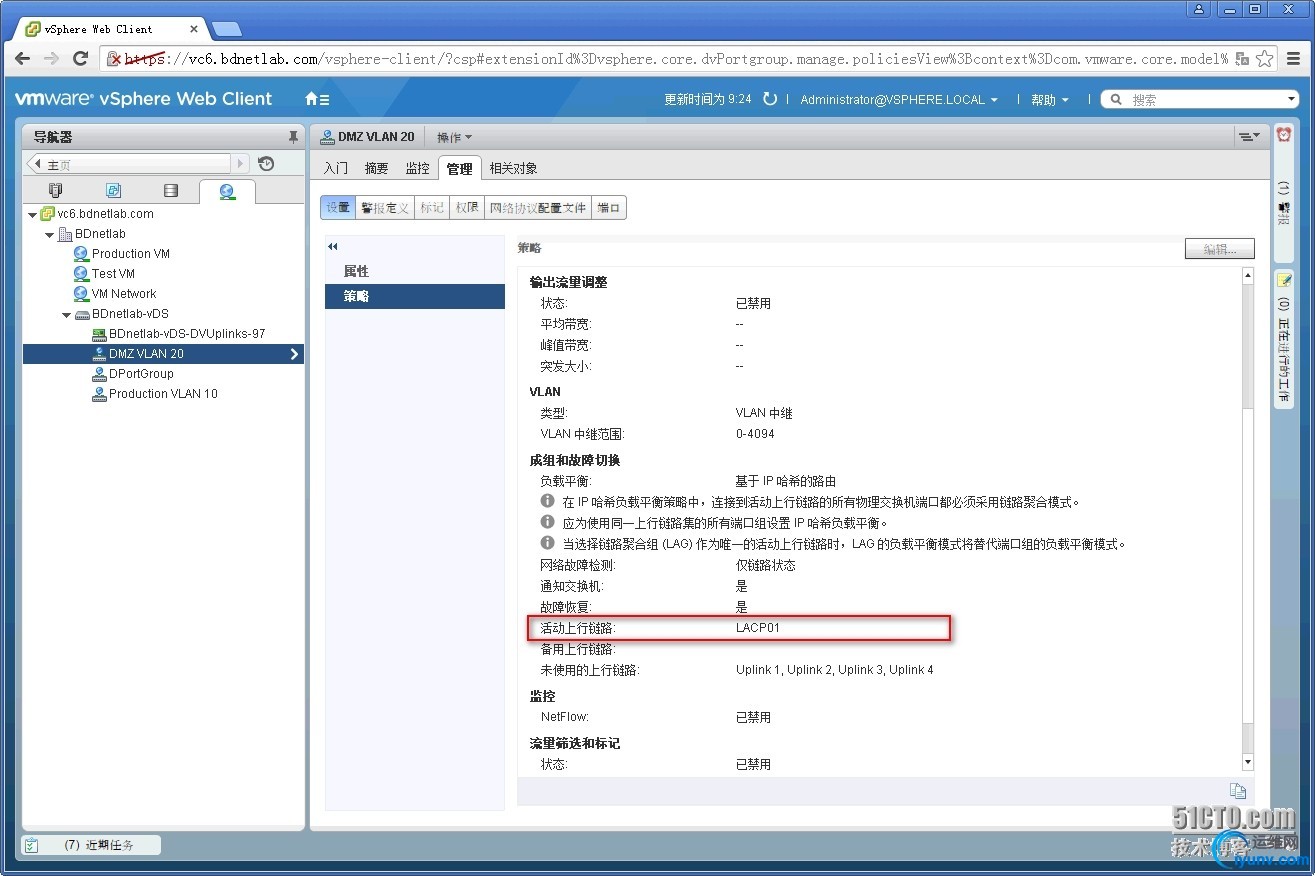
Task: Open the 摘要 tab
Action: 377,168
